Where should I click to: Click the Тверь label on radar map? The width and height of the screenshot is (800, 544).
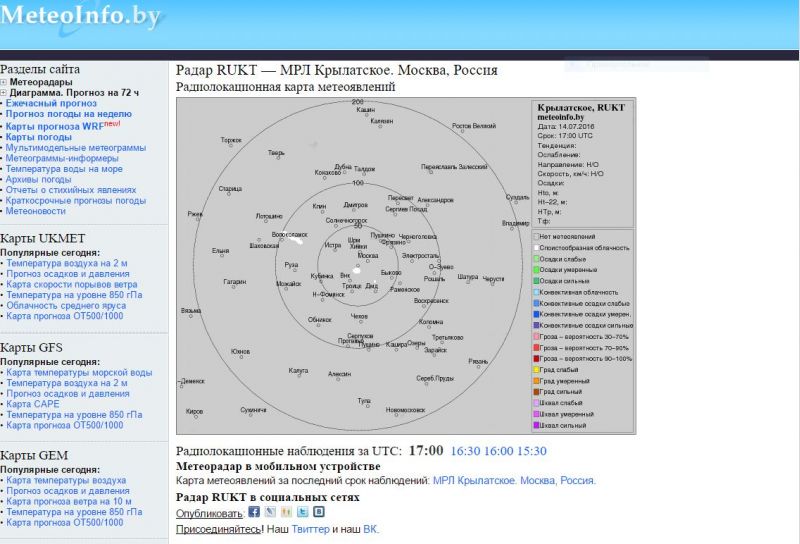[x=276, y=153]
